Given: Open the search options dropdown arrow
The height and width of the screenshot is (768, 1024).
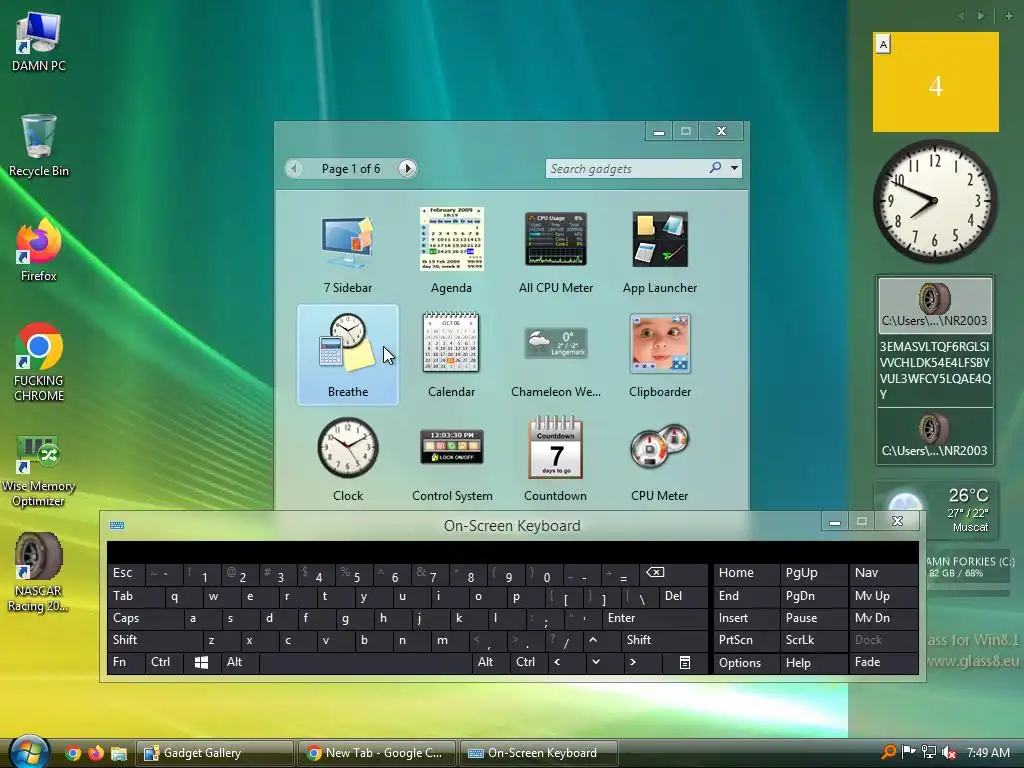Looking at the screenshot, I should pyautogui.click(x=735, y=168).
